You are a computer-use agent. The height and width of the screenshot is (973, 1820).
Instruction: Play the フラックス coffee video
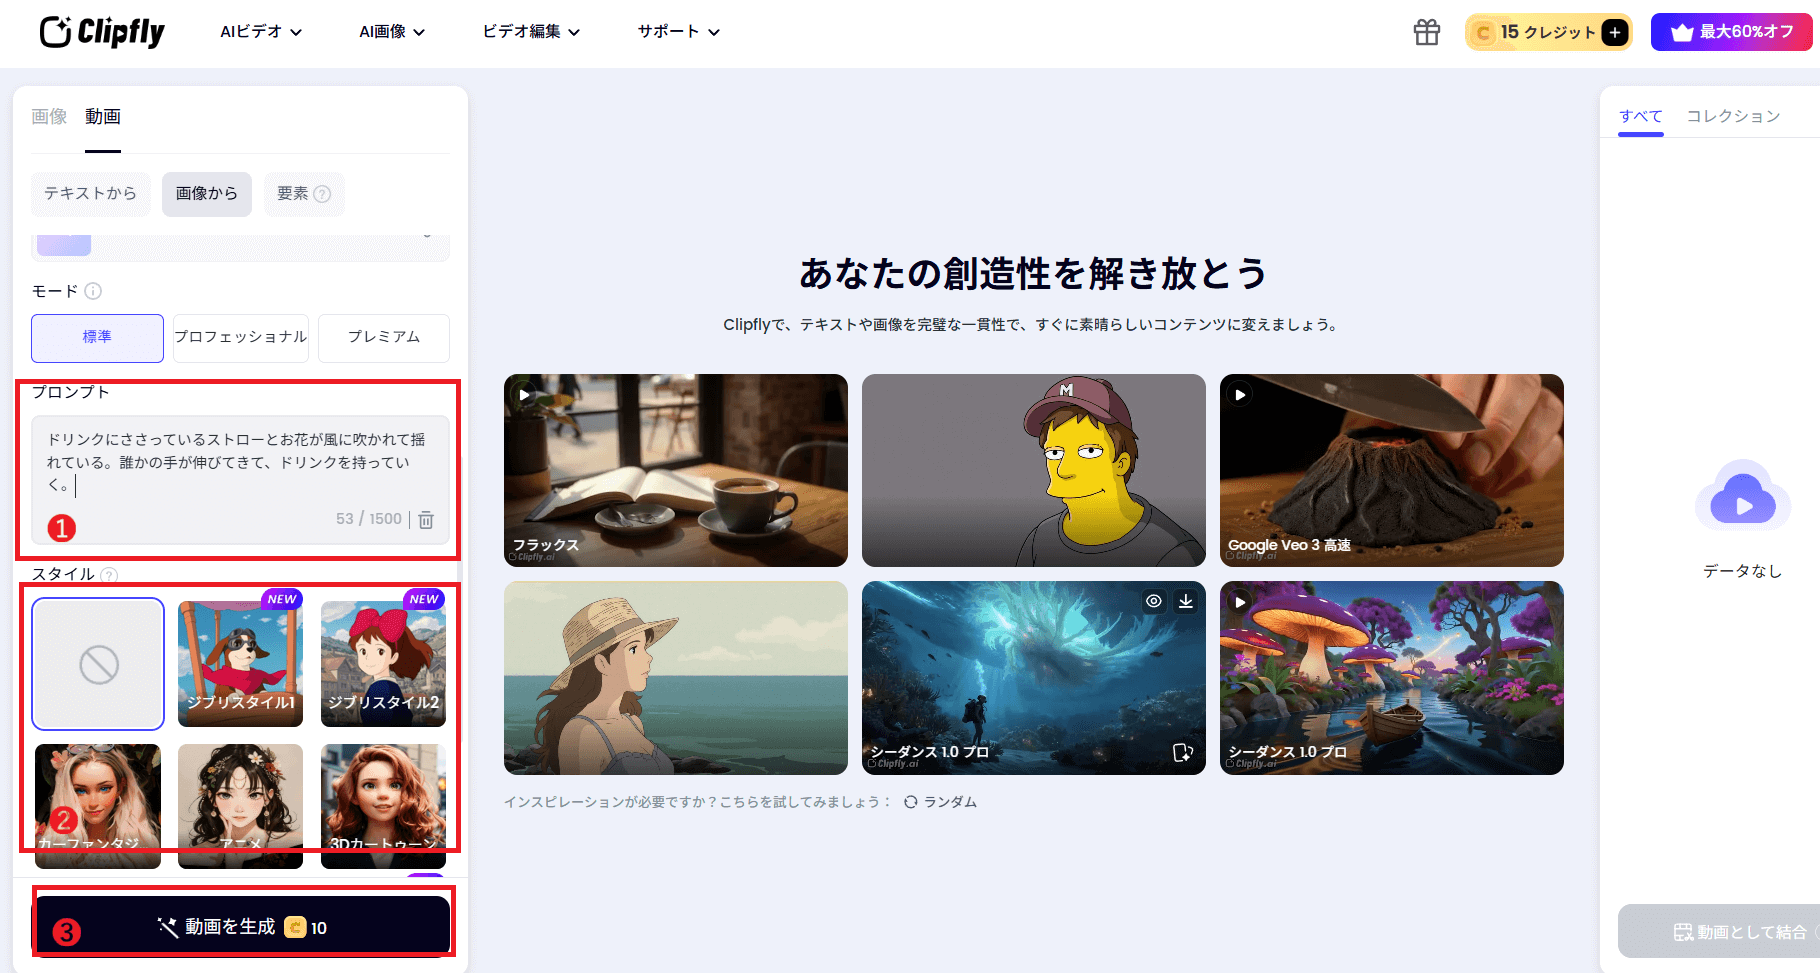click(x=524, y=394)
